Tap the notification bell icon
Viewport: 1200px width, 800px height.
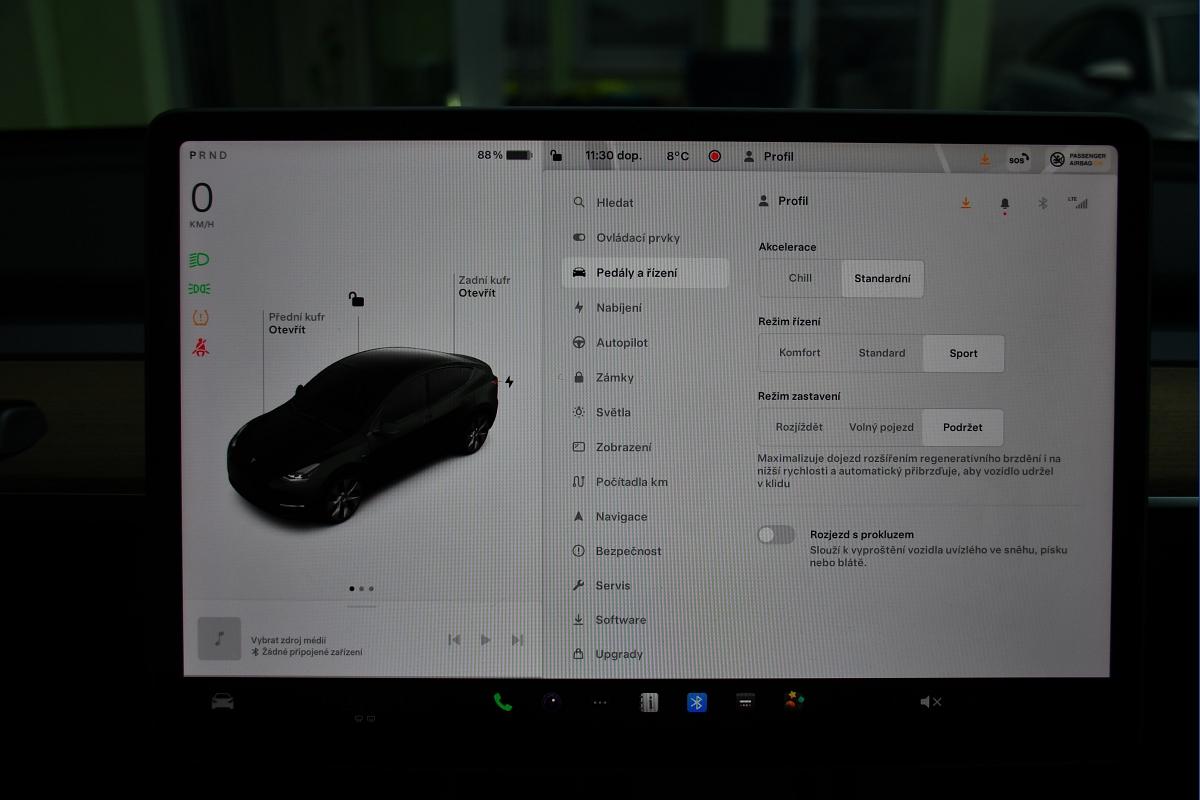click(1005, 203)
